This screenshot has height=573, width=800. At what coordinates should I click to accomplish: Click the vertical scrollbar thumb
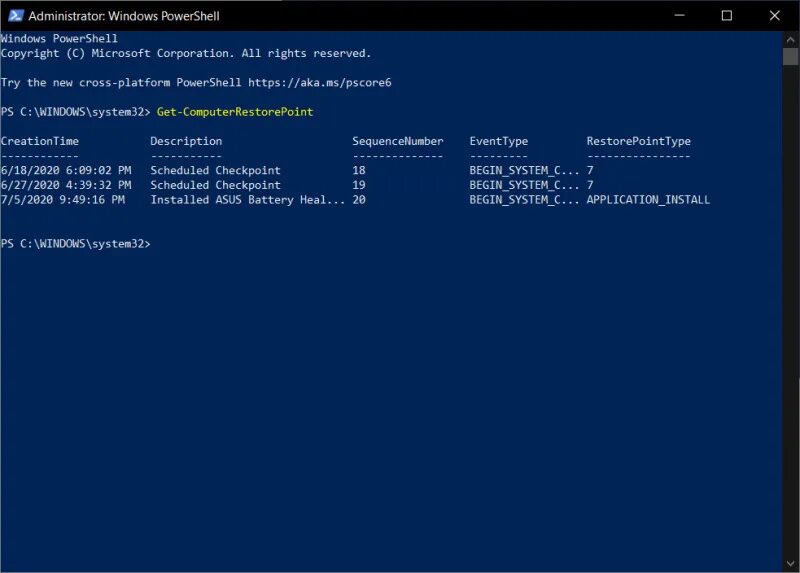tap(790, 57)
